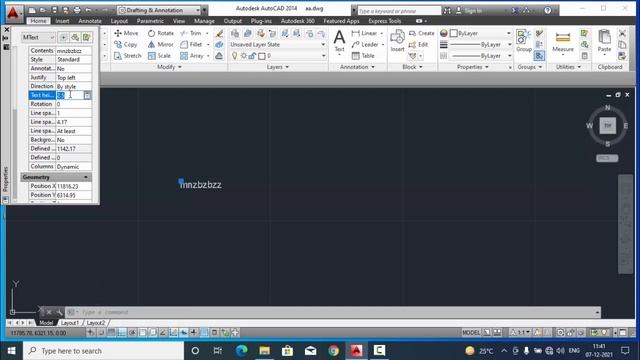Click the Edit block tool
This screenshot has width=640, height=360.
(x=418, y=44)
